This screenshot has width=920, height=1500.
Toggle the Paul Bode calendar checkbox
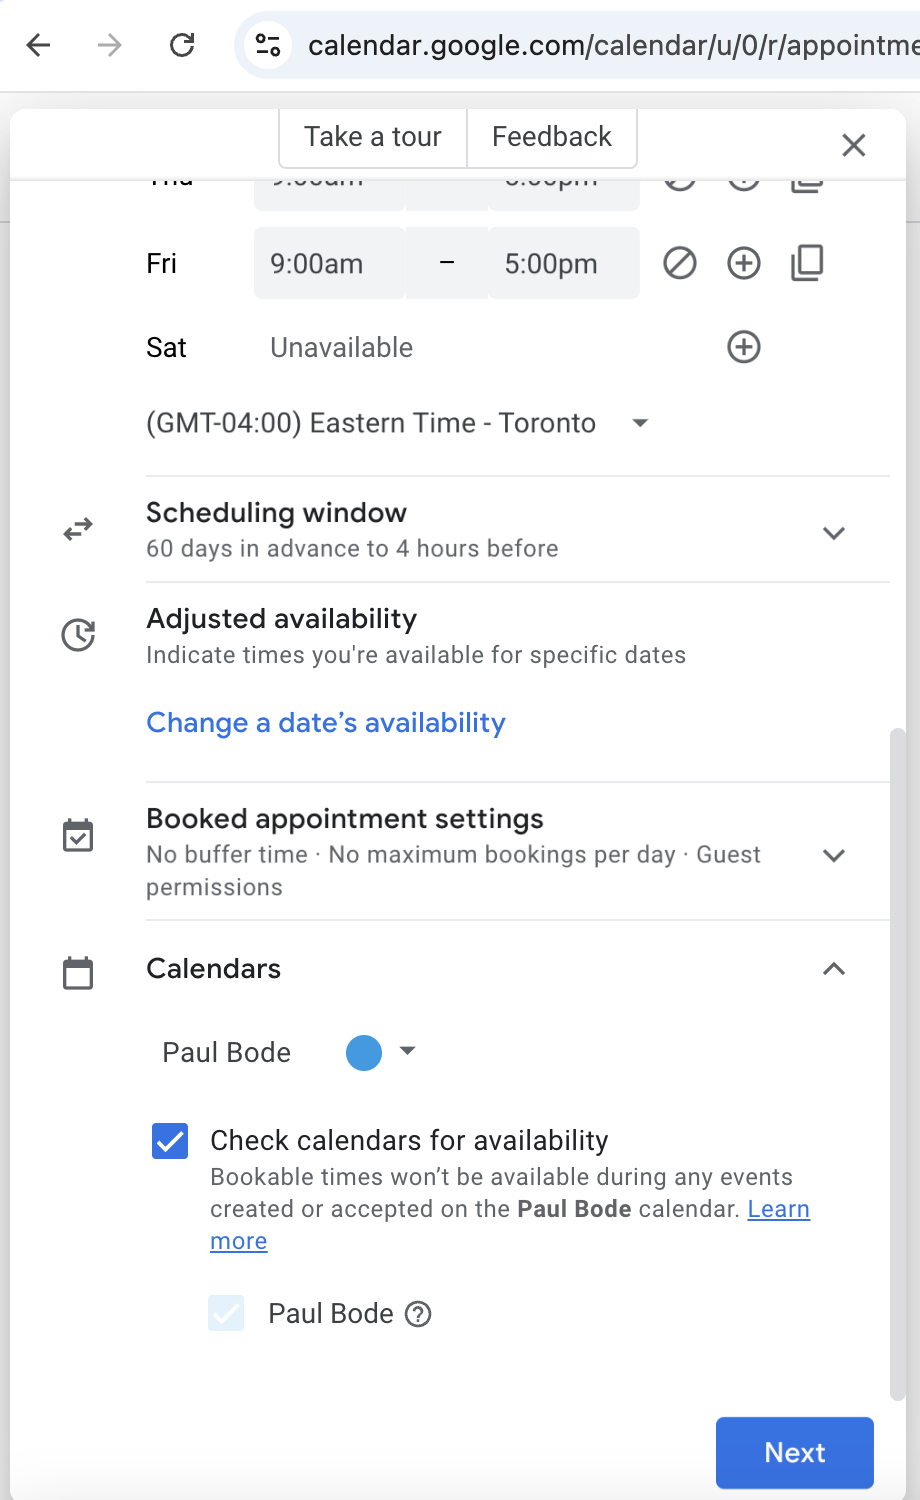coord(226,1314)
